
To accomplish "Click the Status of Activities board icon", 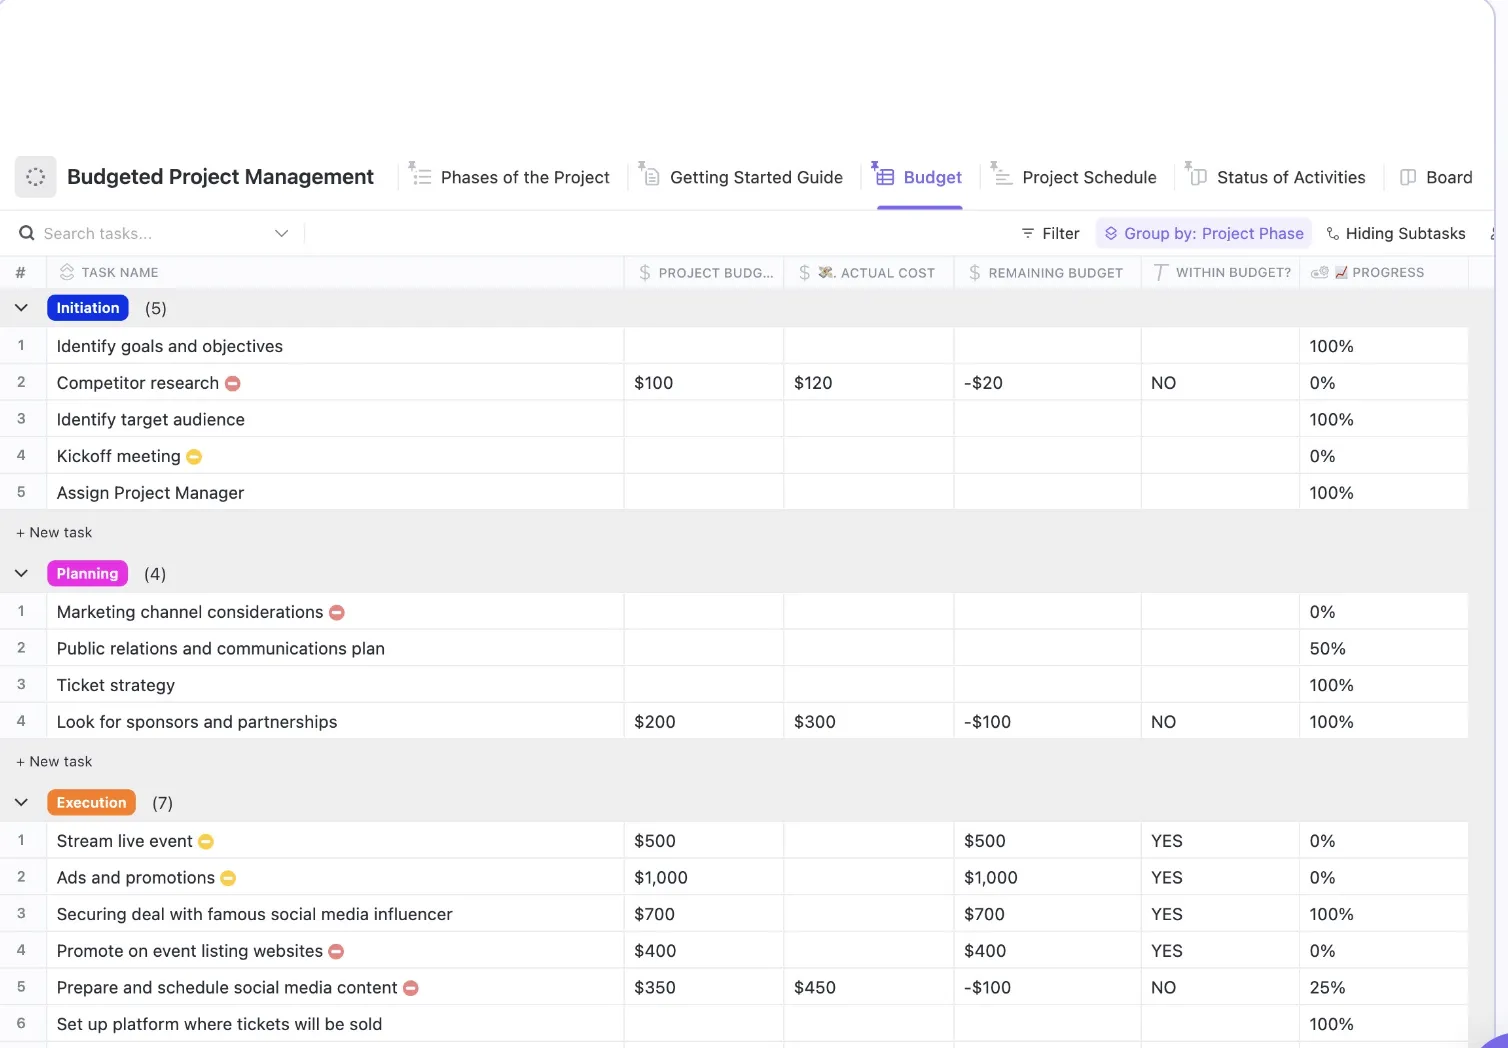I will pos(1196,175).
